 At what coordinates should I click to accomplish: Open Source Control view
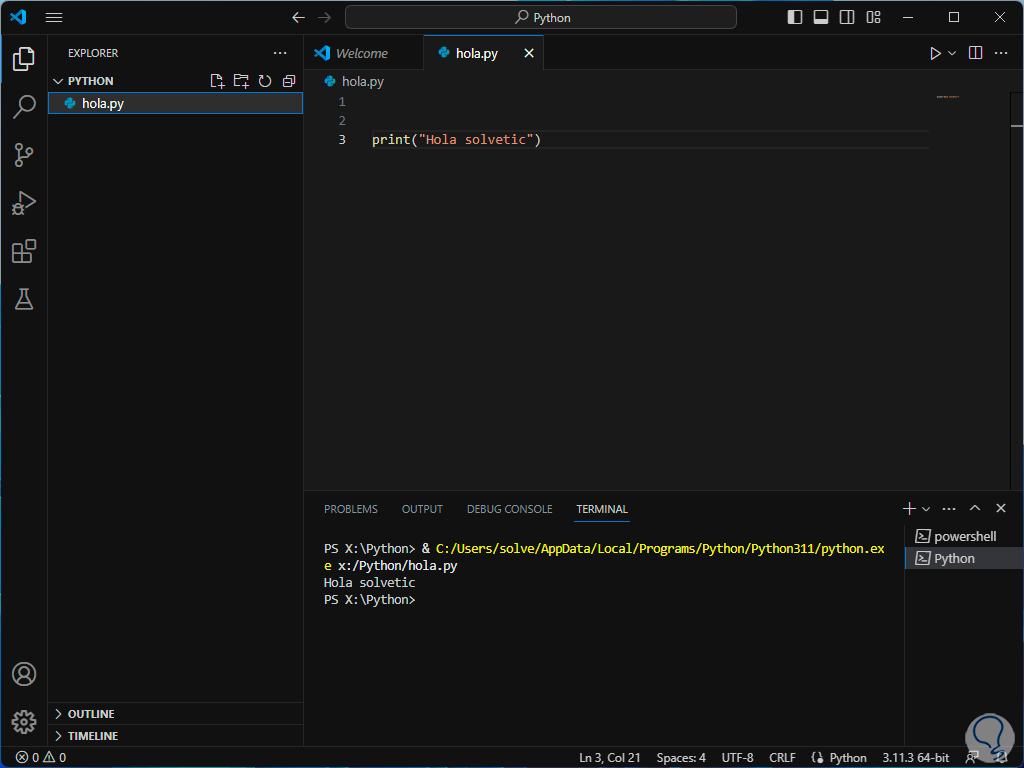coord(24,155)
